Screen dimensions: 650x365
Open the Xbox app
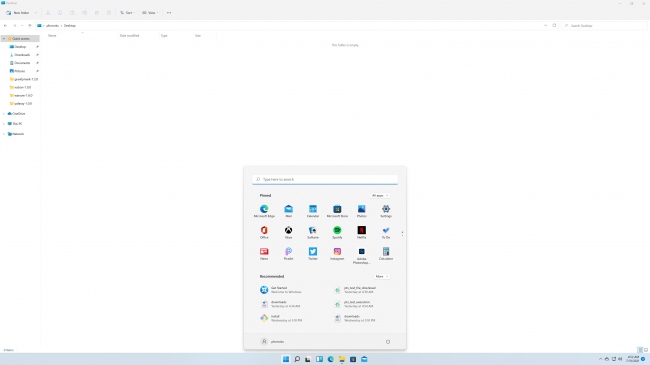coord(289,232)
